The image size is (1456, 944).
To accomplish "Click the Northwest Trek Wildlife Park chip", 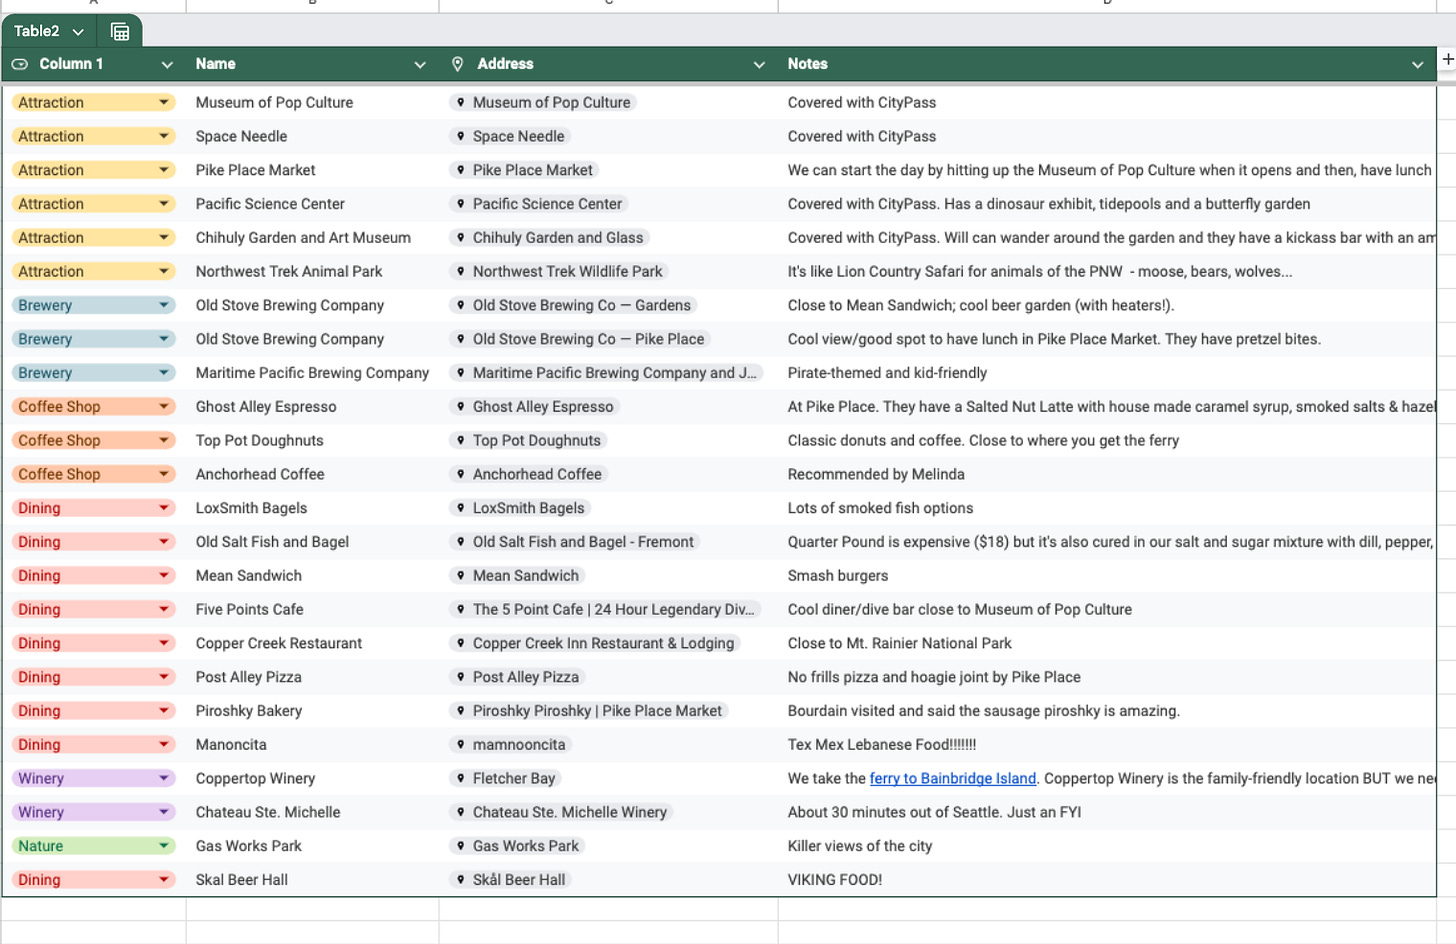I will (x=560, y=271).
